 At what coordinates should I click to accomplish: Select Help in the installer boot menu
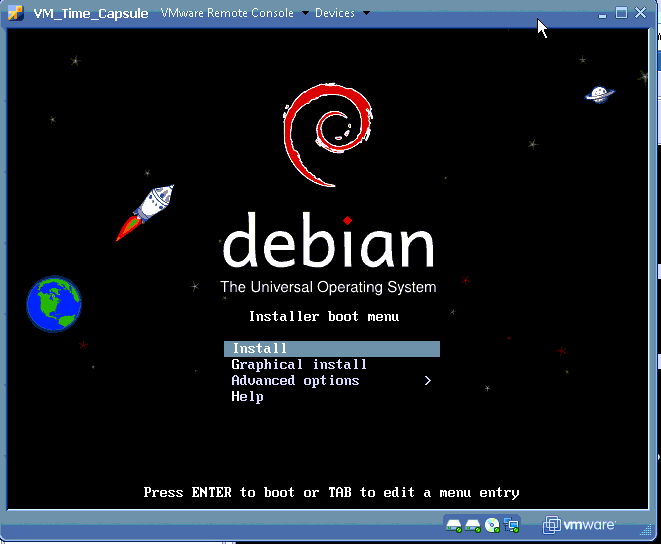[x=247, y=396]
